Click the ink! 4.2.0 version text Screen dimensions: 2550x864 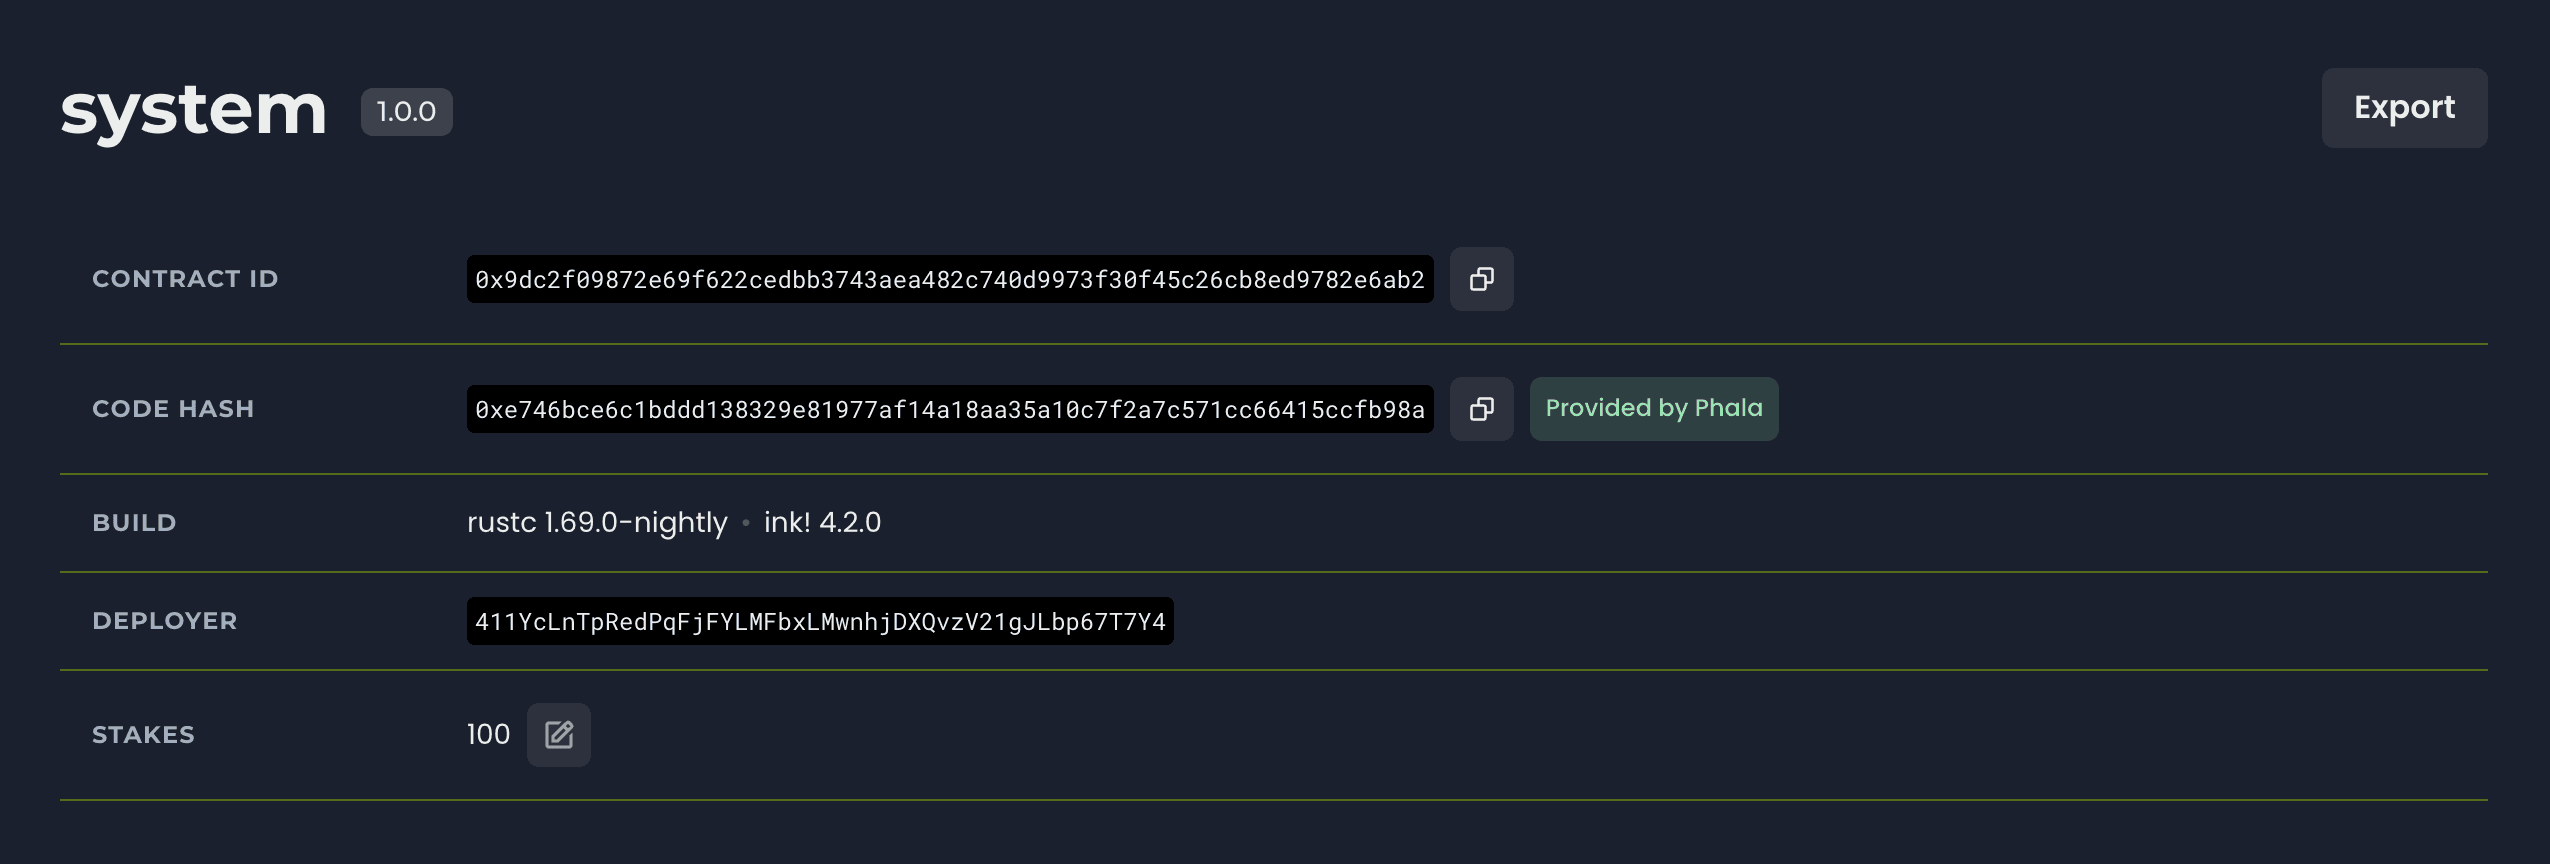822,523
